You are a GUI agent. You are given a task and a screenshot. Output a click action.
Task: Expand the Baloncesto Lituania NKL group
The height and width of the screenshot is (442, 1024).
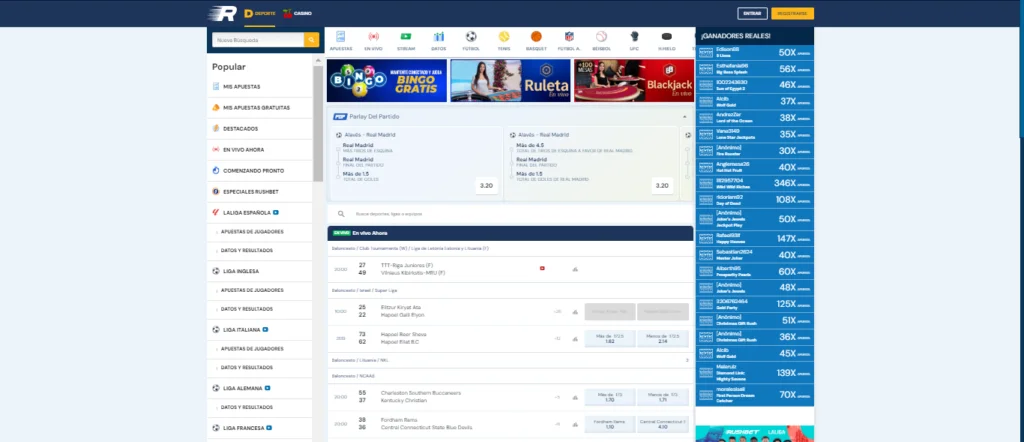coord(511,360)
